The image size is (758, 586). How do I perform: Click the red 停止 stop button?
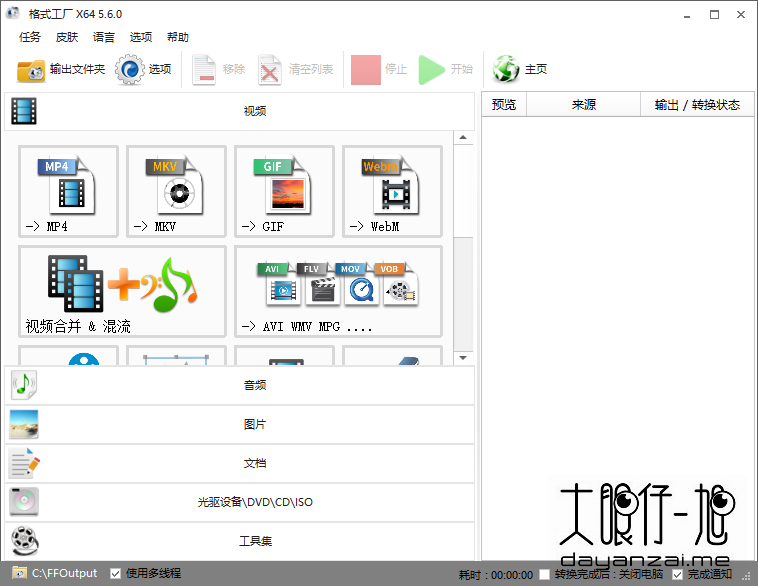[379, 70]
